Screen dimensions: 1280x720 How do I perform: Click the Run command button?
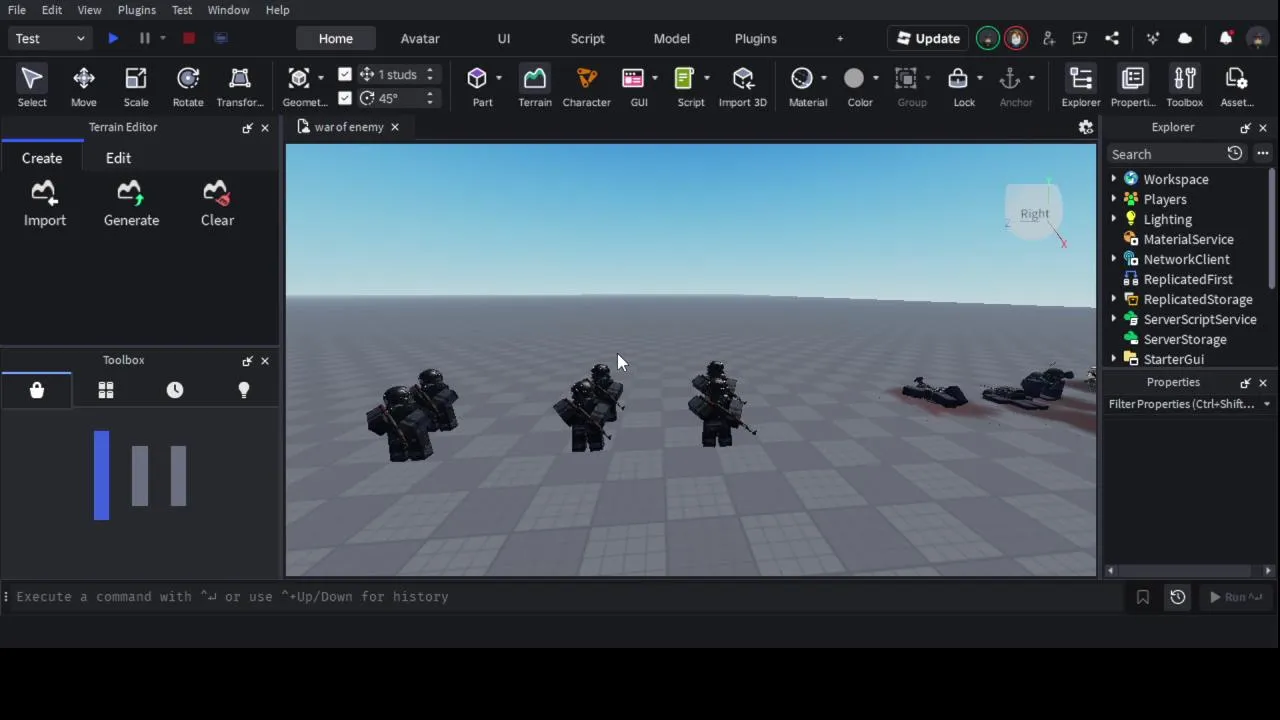1235,597
